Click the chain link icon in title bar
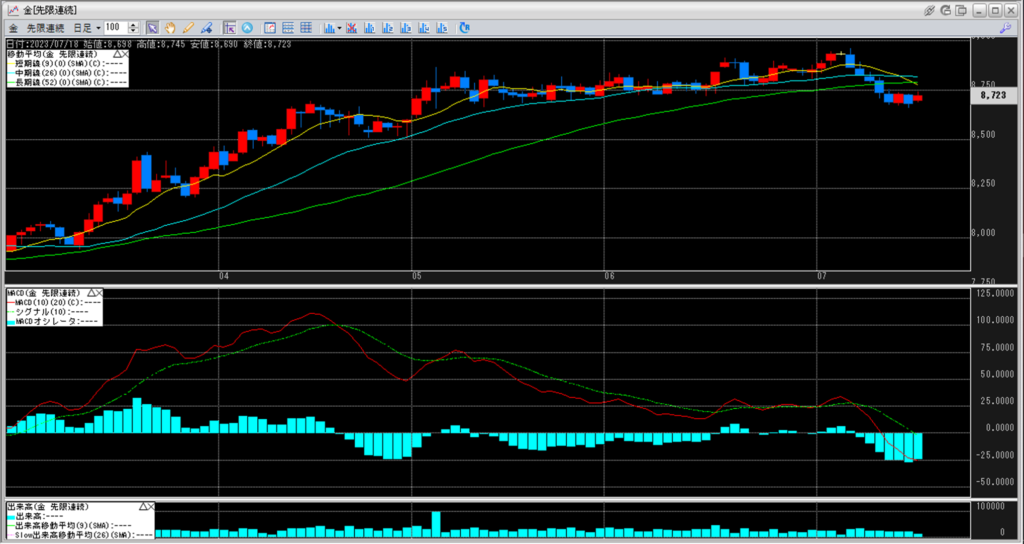Viewport: 1024px width, 544px height. click(930, 9)
